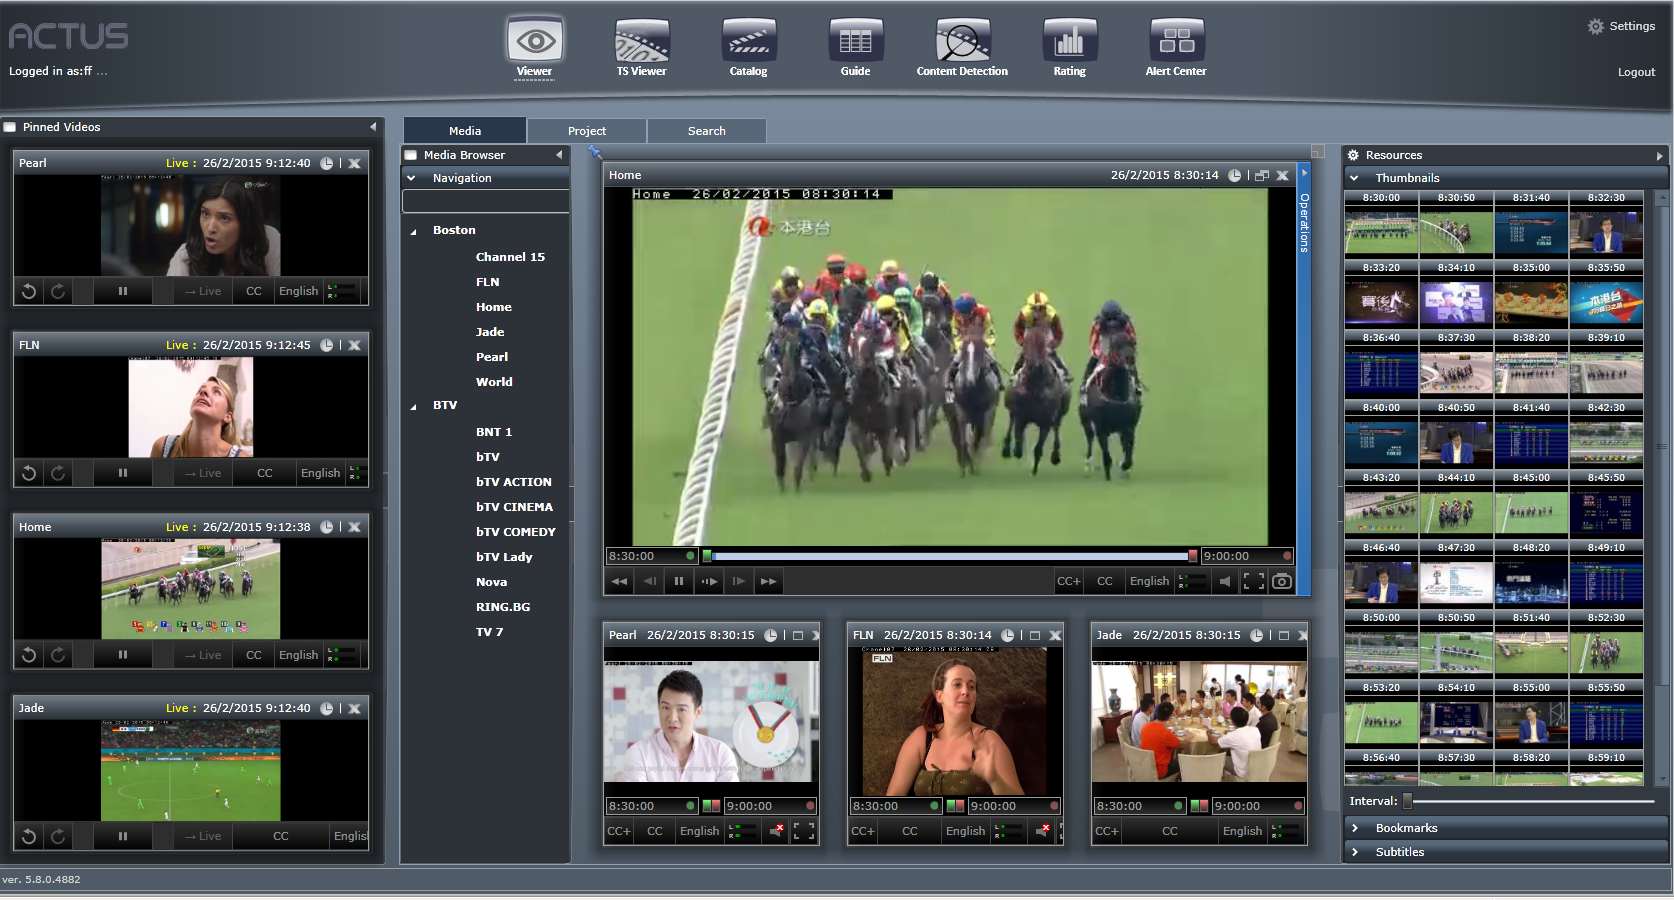Collapse the Media Browser panel

(559, 155)
